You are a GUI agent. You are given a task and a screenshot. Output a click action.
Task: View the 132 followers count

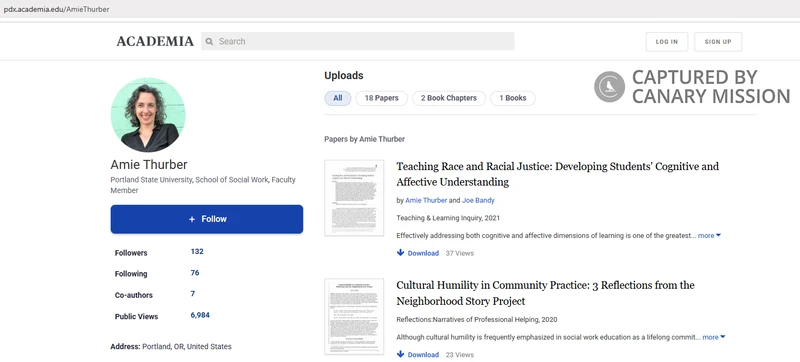click(x=197, y=251)
